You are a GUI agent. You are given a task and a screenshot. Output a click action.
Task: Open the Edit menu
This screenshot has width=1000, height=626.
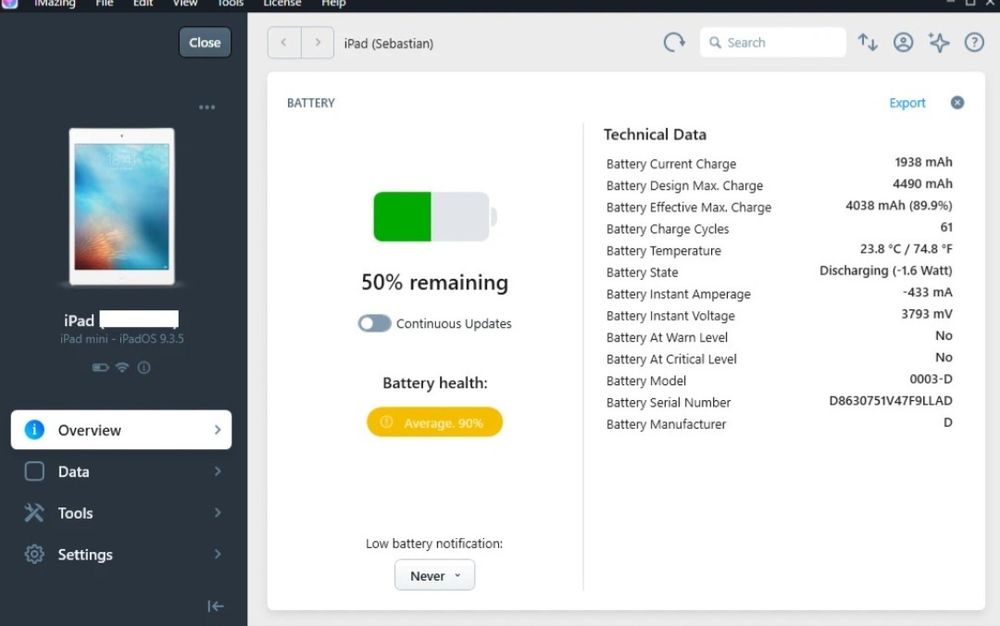pos(143,3)
